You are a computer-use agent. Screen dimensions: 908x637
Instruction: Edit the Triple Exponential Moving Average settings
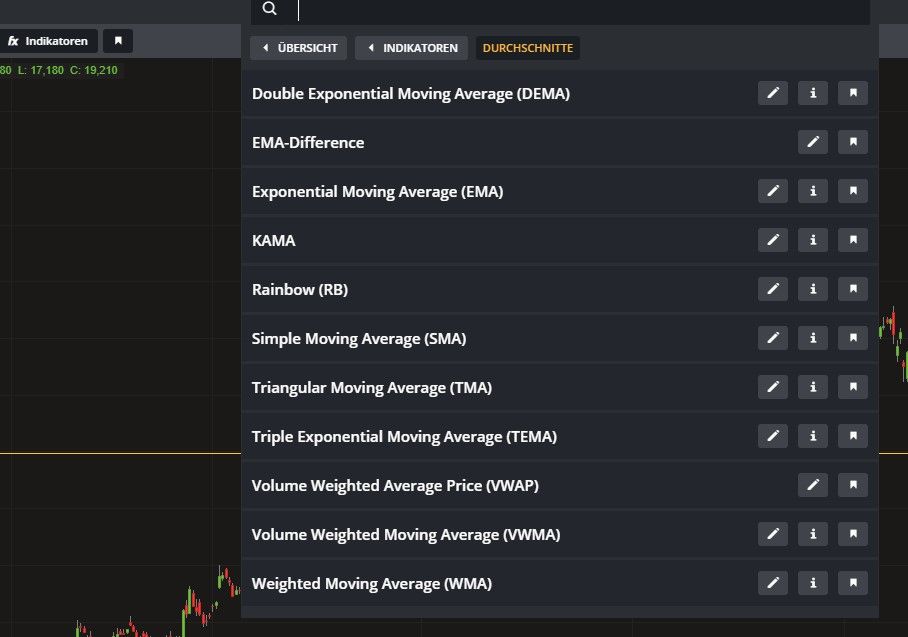[772, 437]
